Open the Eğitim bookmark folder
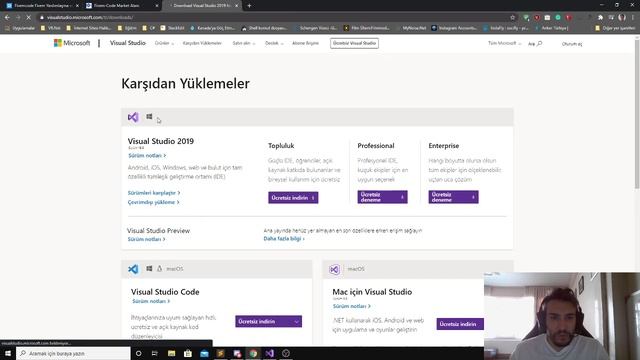The height and width of the screenshot is (360, 640). (x=127, y=28)
